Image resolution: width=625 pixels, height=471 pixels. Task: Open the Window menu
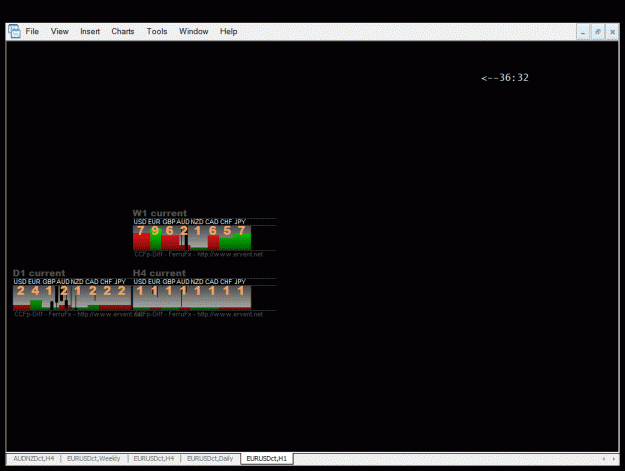(193, 31)
